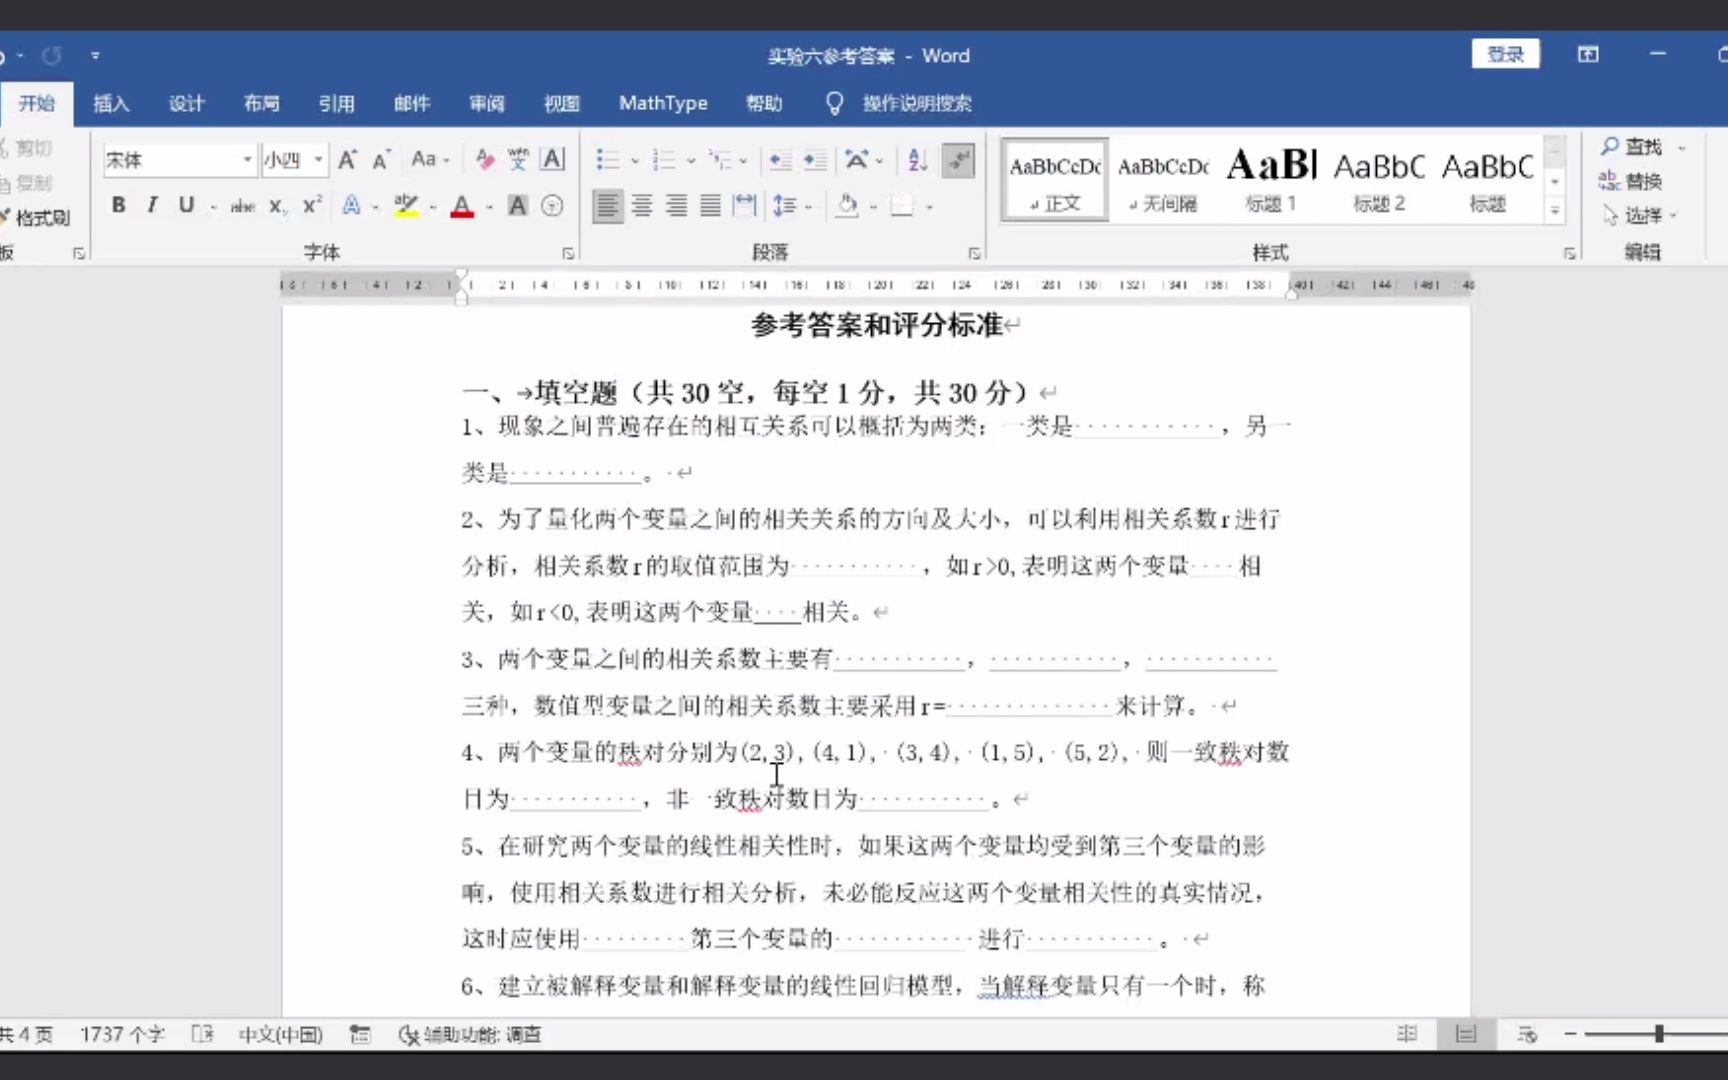Open the MathType tab

663,103
